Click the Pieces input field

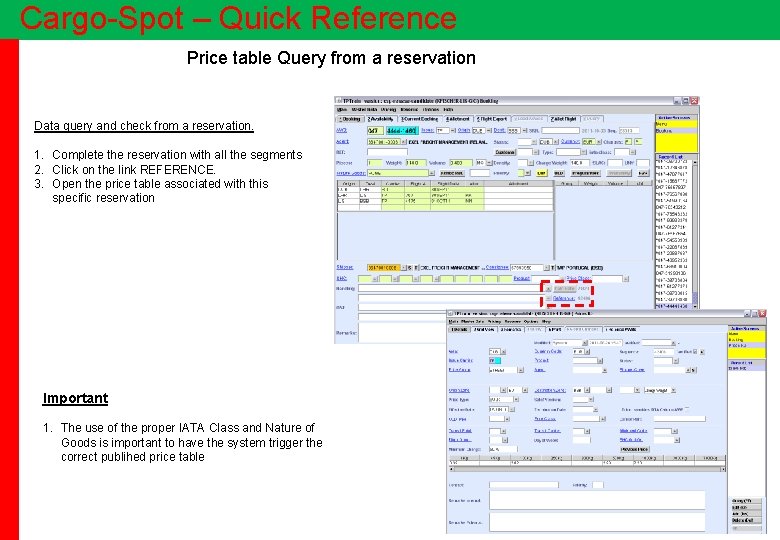click(375, 163)
